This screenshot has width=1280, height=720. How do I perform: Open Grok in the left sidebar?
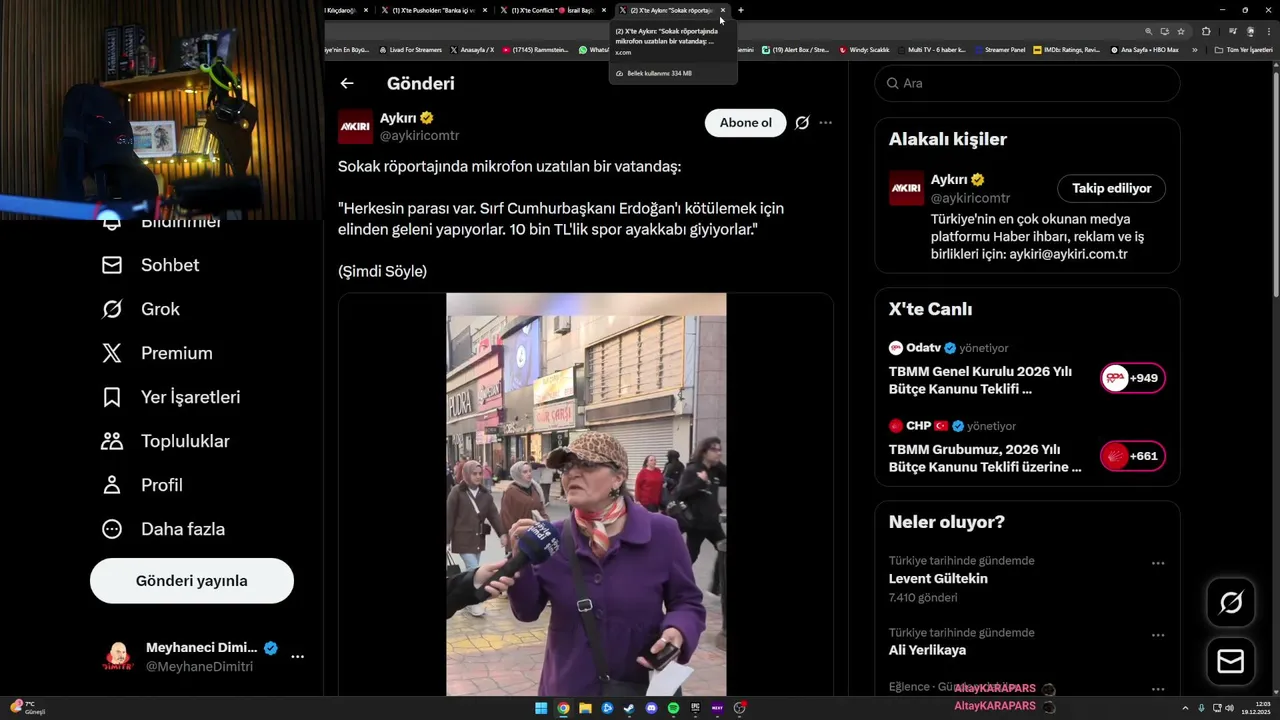click(141, 309)
